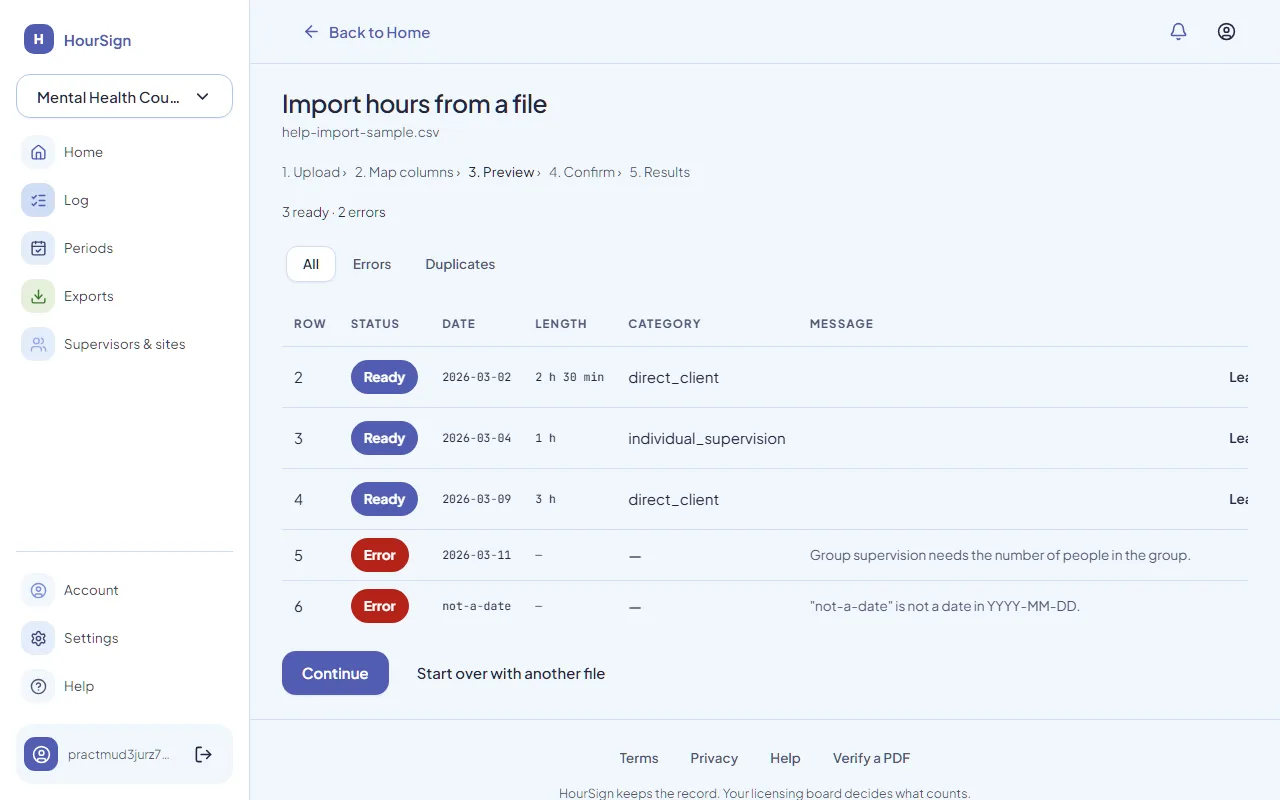
Task: Click the Supervisors & sites people icon
Action: (x=38, y=344)
